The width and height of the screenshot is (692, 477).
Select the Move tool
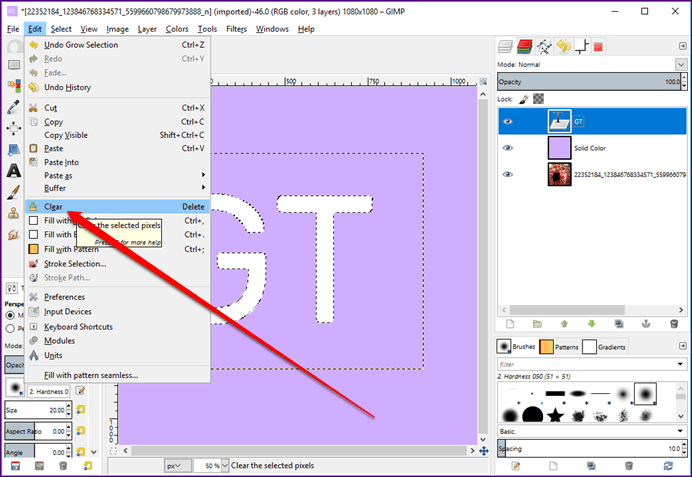(14, 128)
